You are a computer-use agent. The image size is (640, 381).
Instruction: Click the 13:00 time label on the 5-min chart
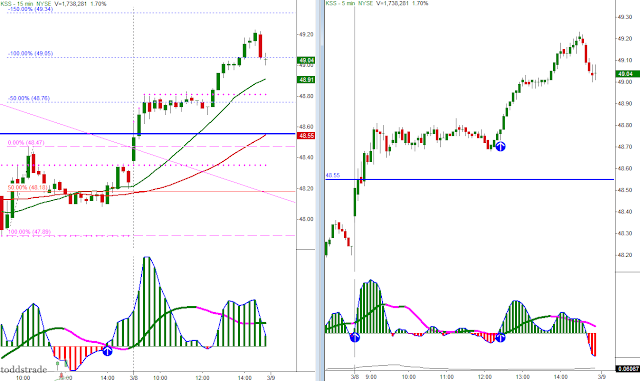tap(523, 377)
